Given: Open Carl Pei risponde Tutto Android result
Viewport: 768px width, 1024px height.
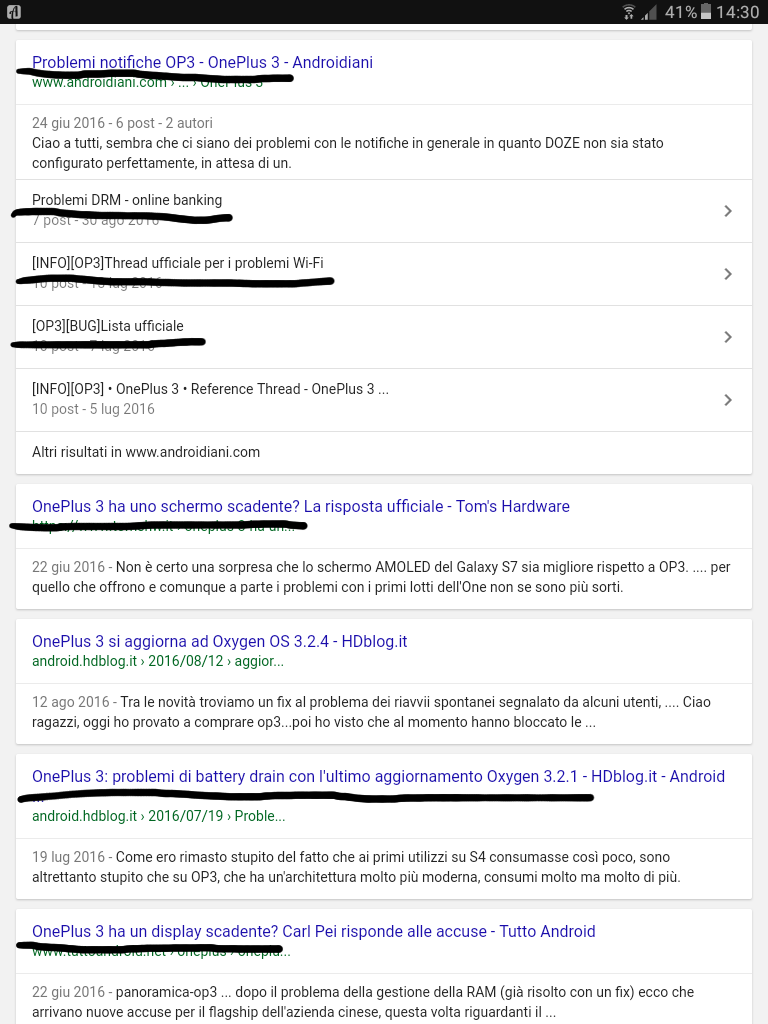Looking at the screenshot, I should 313,931.
